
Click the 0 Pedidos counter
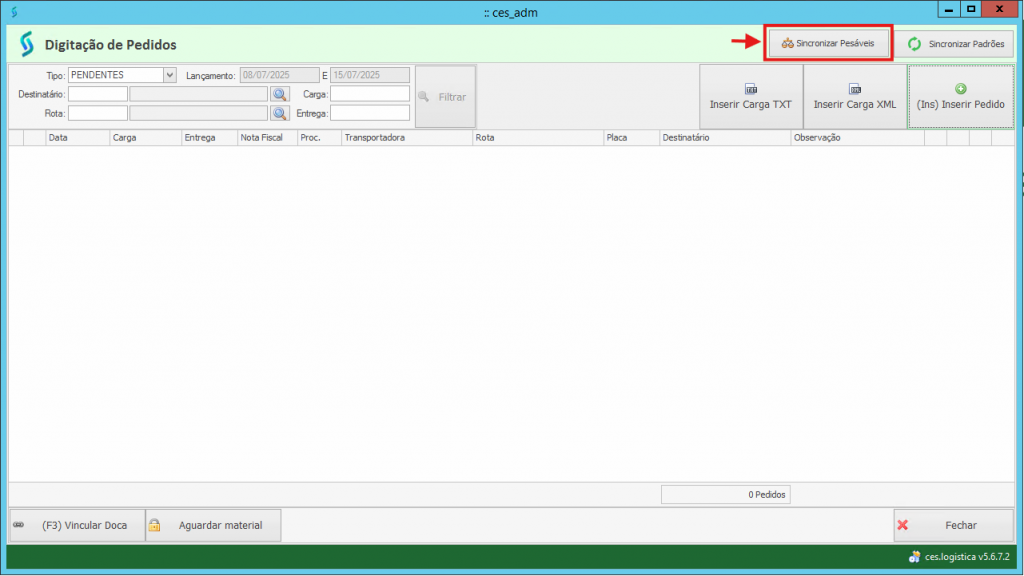pyautogui.click(x=726, y=495)
